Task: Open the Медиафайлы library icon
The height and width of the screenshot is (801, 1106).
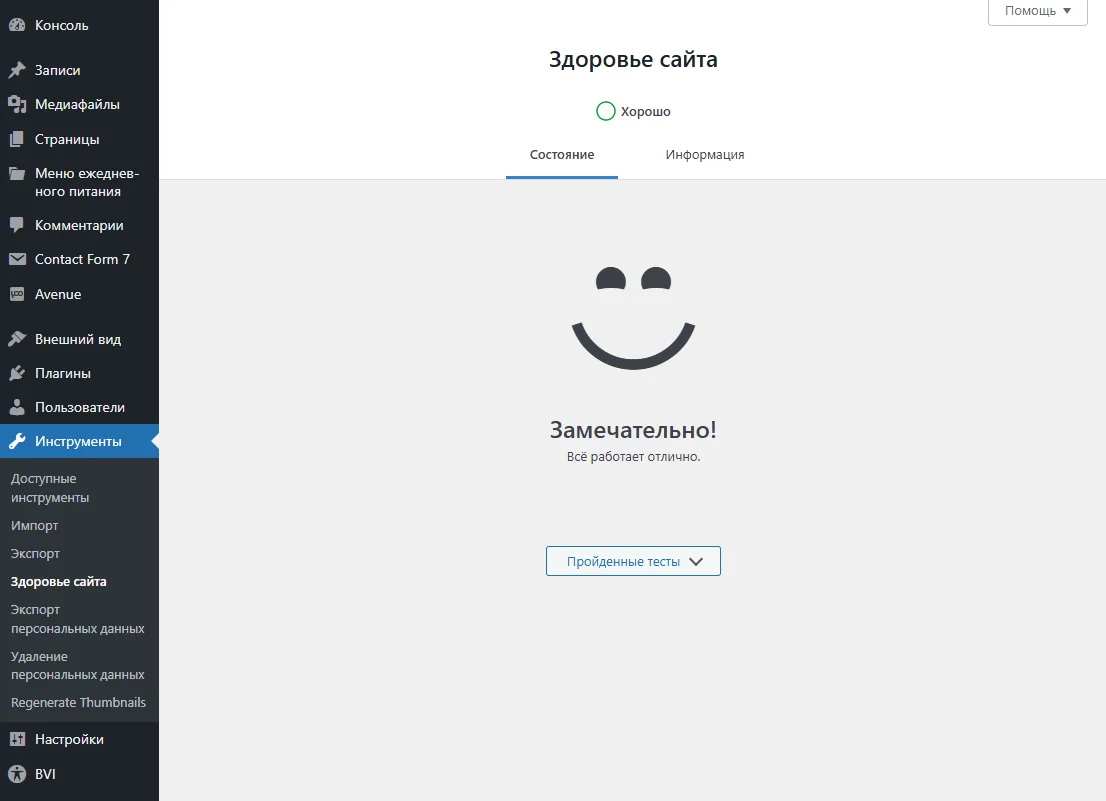Action: 17,104
